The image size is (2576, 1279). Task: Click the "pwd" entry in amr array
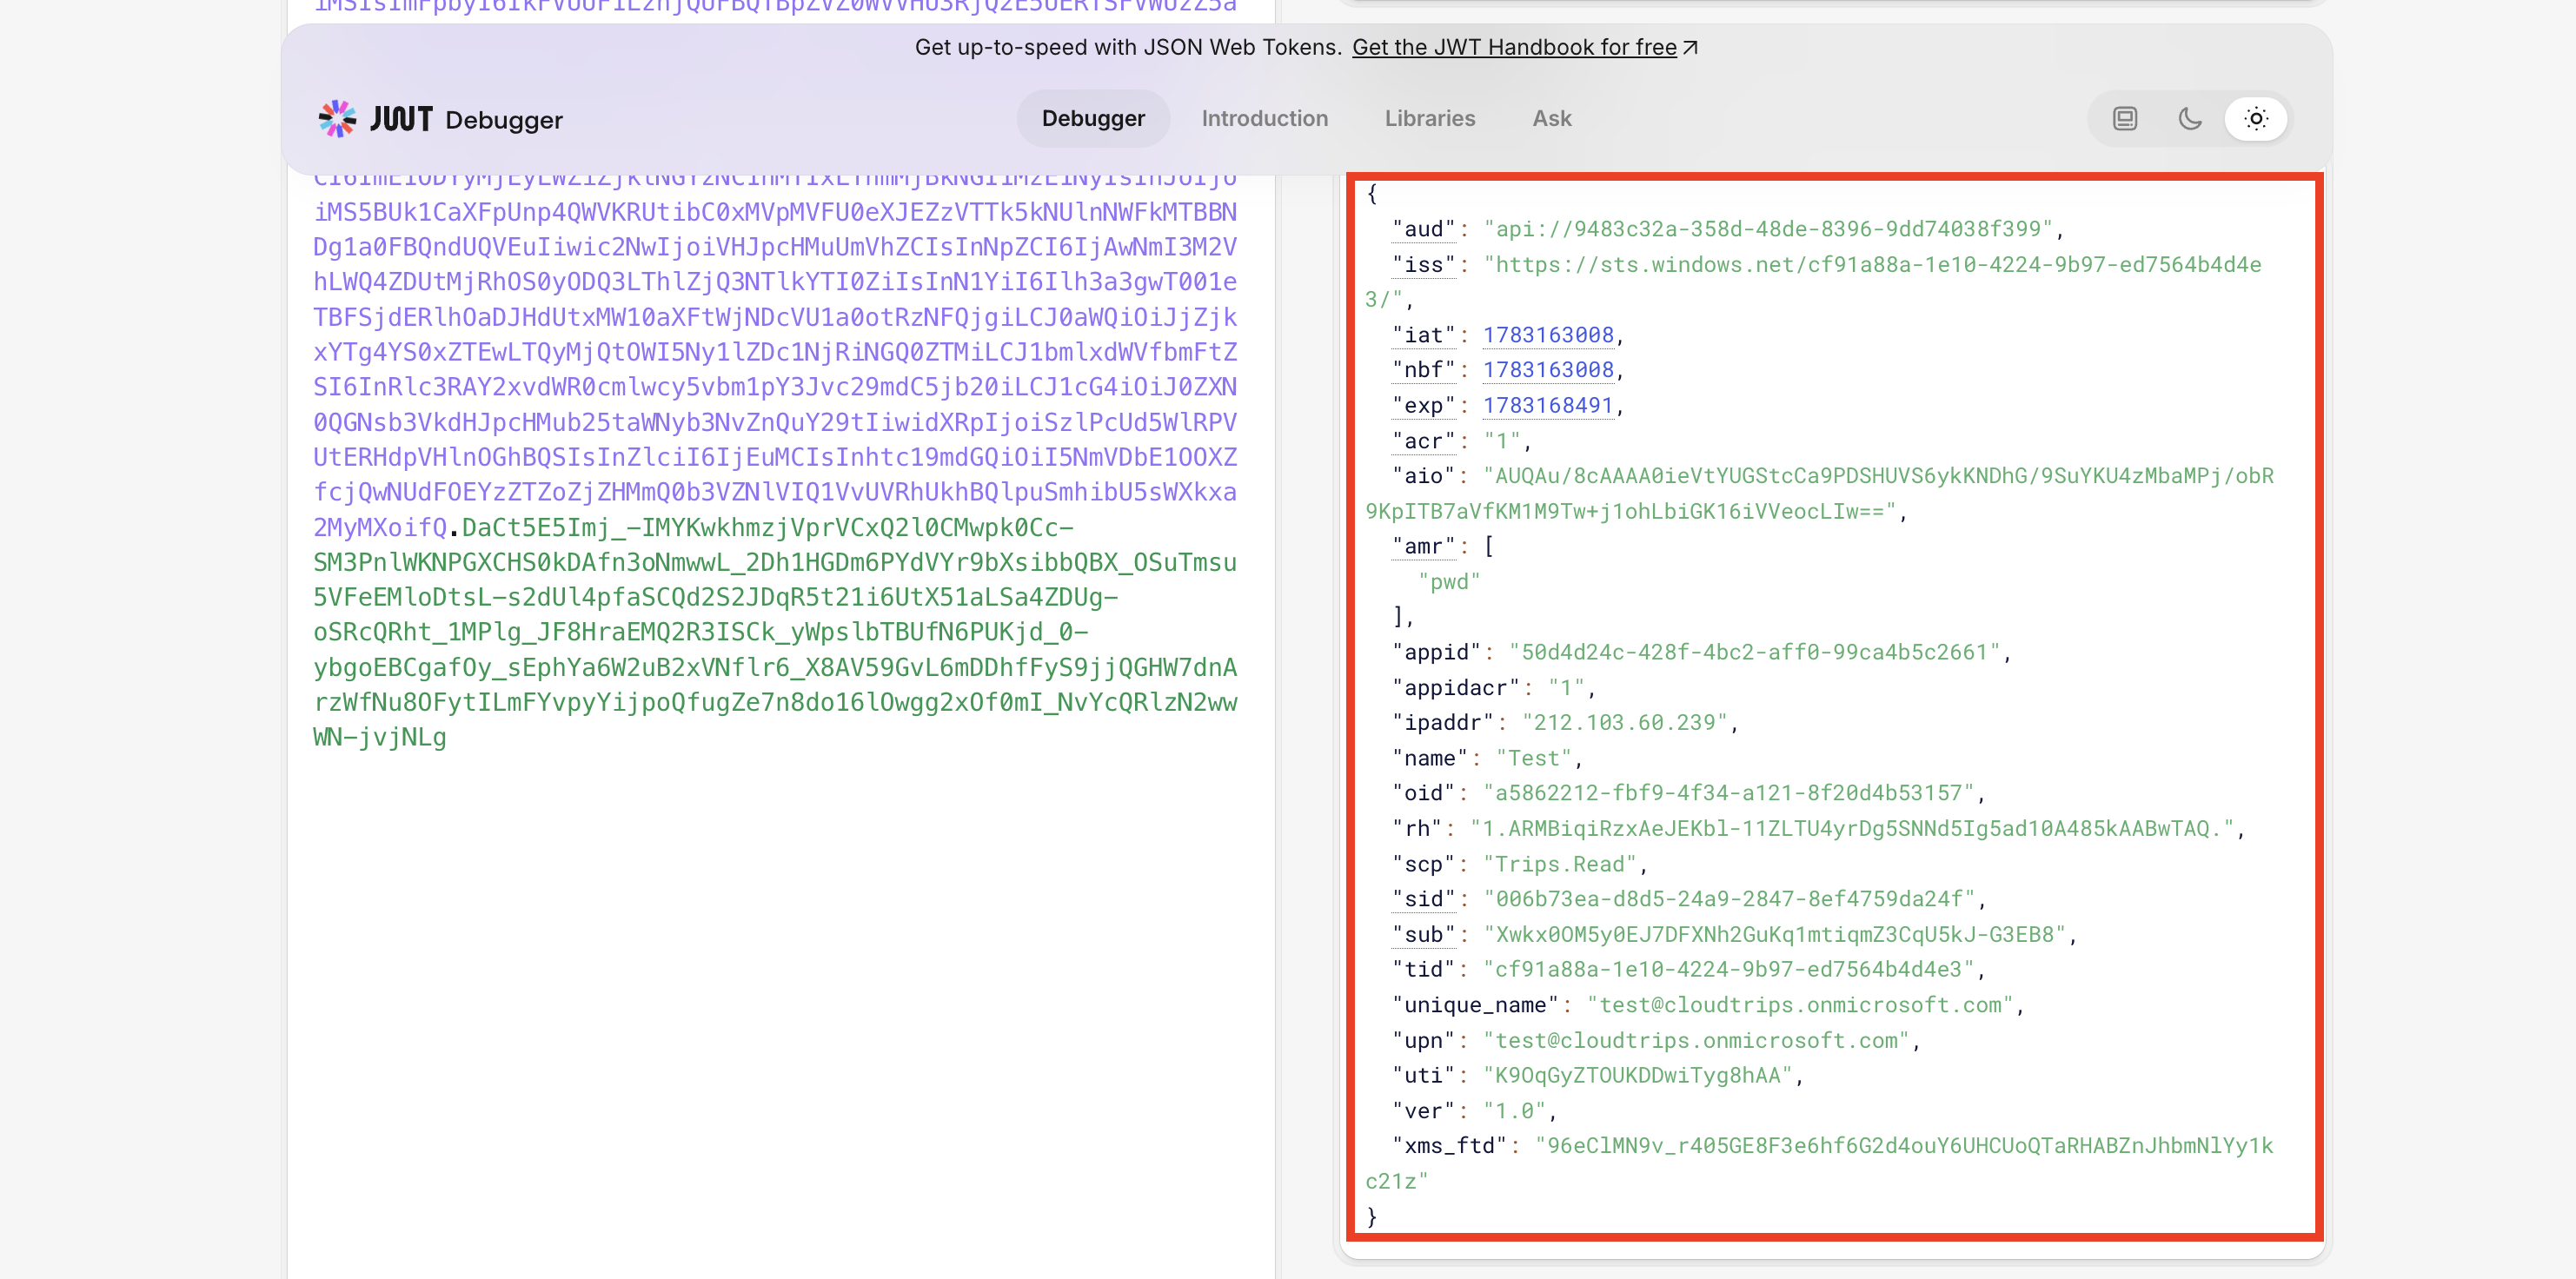click(x=1449, y=582)
